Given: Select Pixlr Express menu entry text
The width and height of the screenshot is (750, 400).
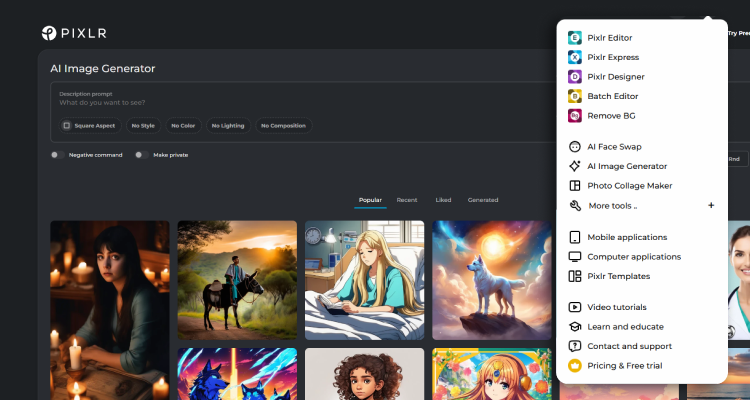Looking at the screenshot, I should [613, 57].
